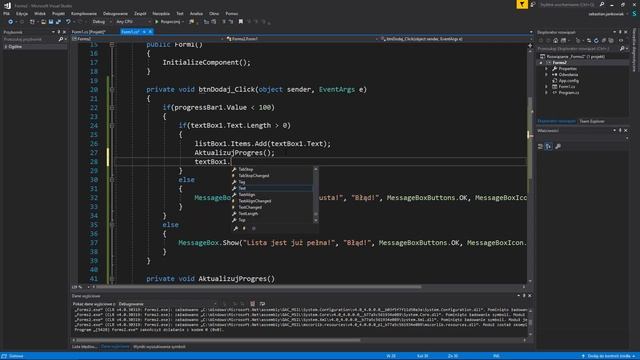The width and height of the screenshot is (640, 360).
Task: Open the Pomoc menu
Action: pyautogui.click(x=231, y=13)
